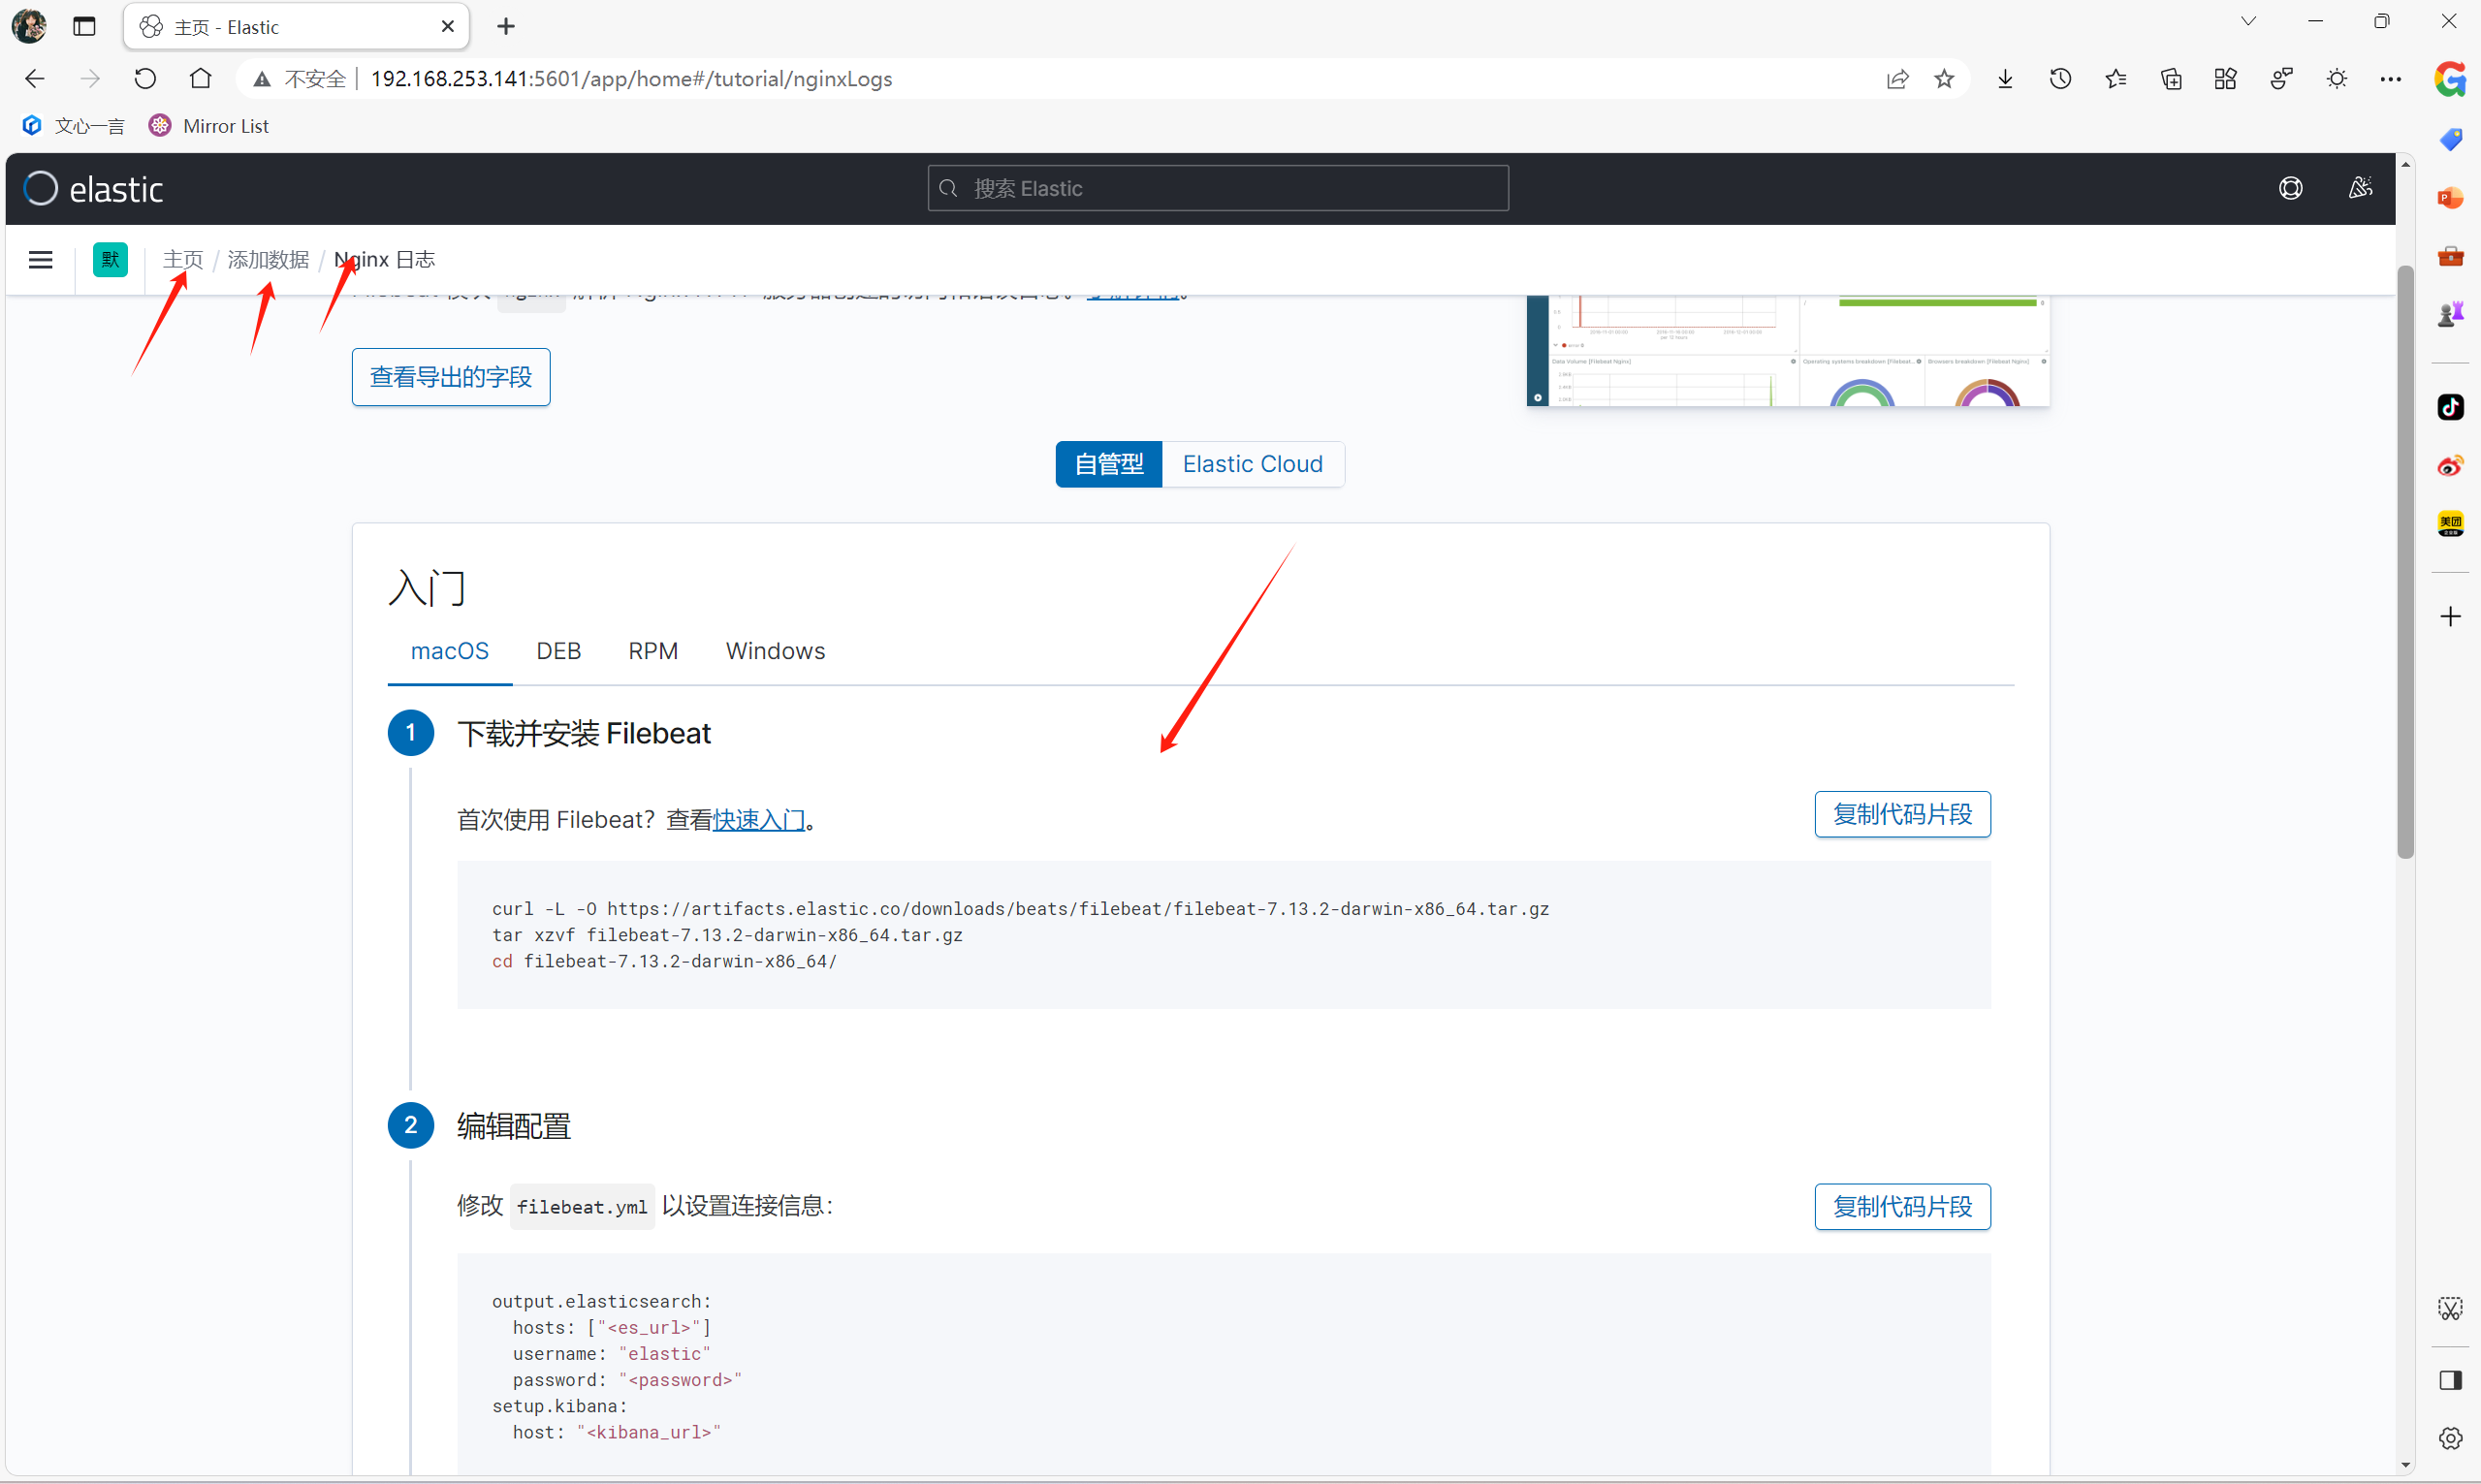Viewport: 2481px width, 1484px height.
Task: Bookmark this page with the star icon
Action: (1944, 79)
